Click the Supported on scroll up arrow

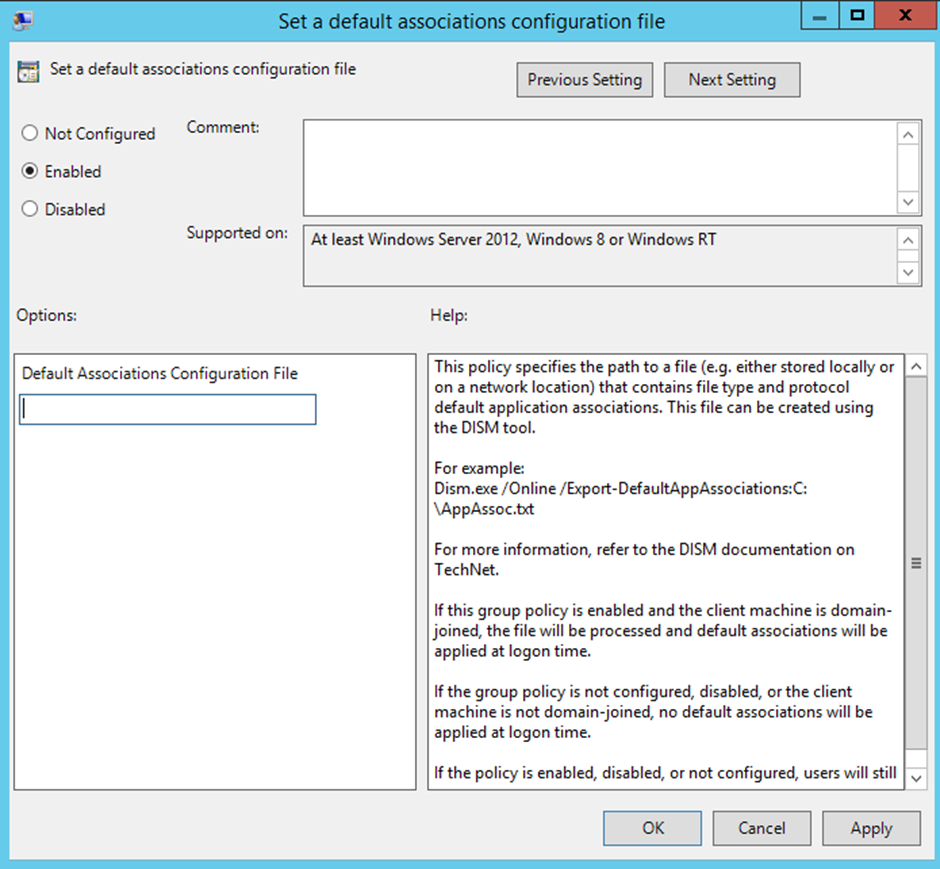[908, 240]
